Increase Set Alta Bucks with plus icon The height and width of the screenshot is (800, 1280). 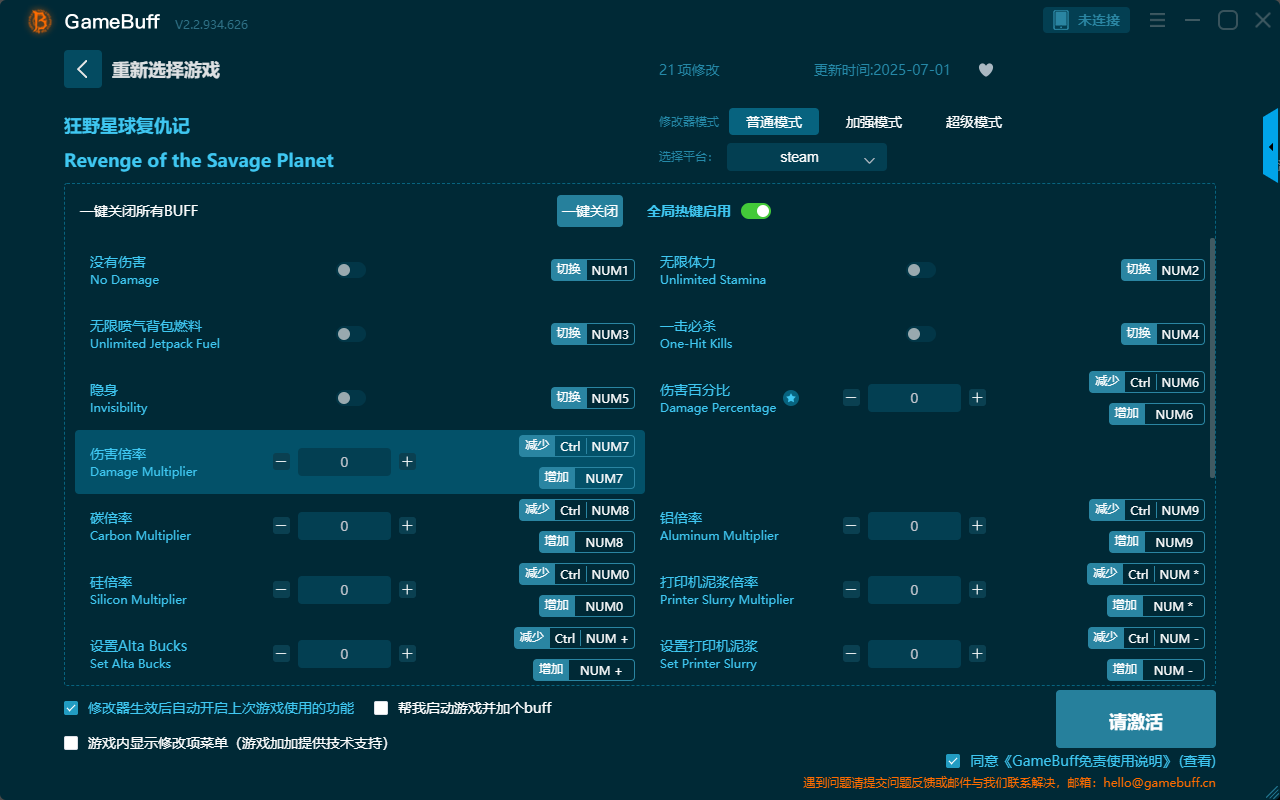click(x=407, y=654)
